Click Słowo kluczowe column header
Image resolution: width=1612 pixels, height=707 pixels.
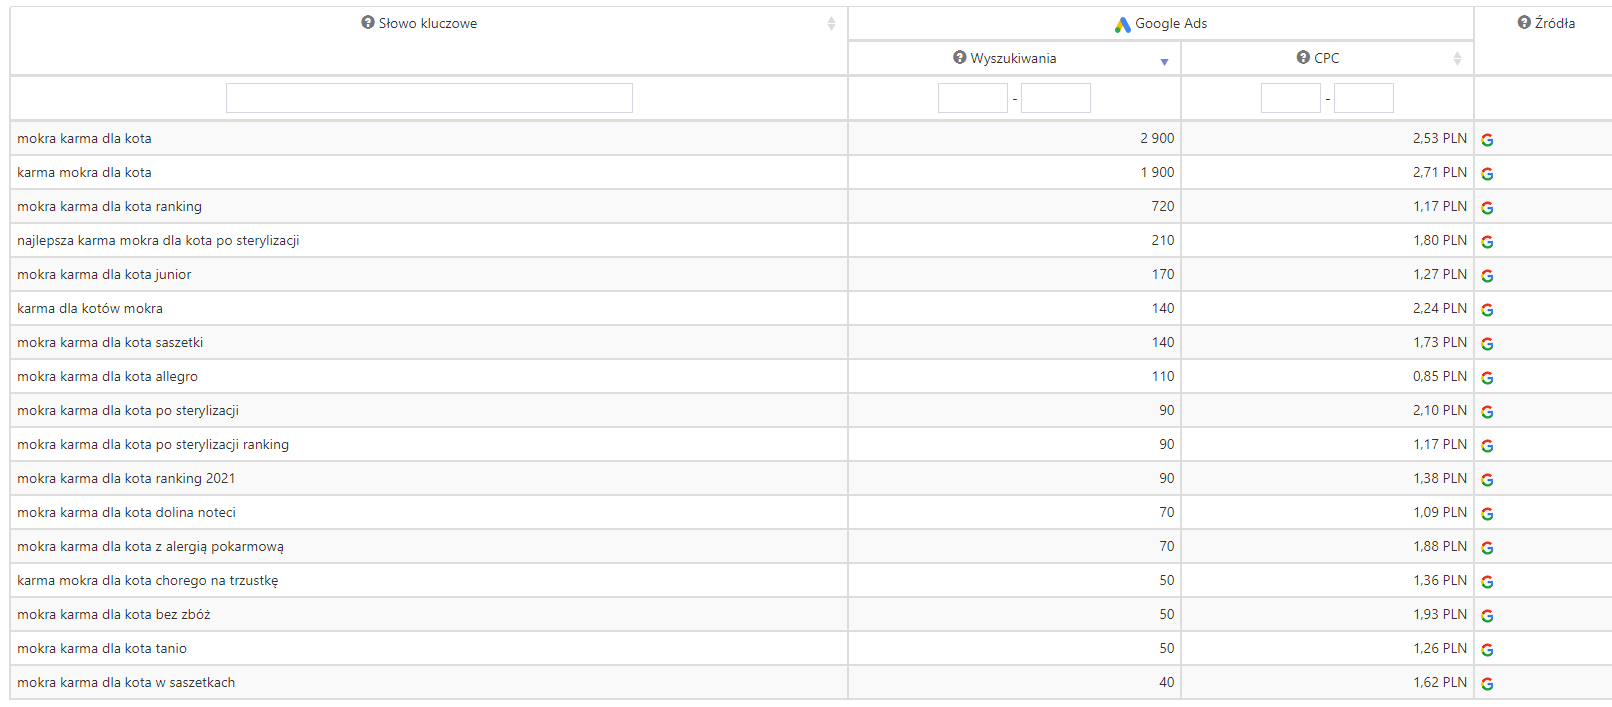428,23
